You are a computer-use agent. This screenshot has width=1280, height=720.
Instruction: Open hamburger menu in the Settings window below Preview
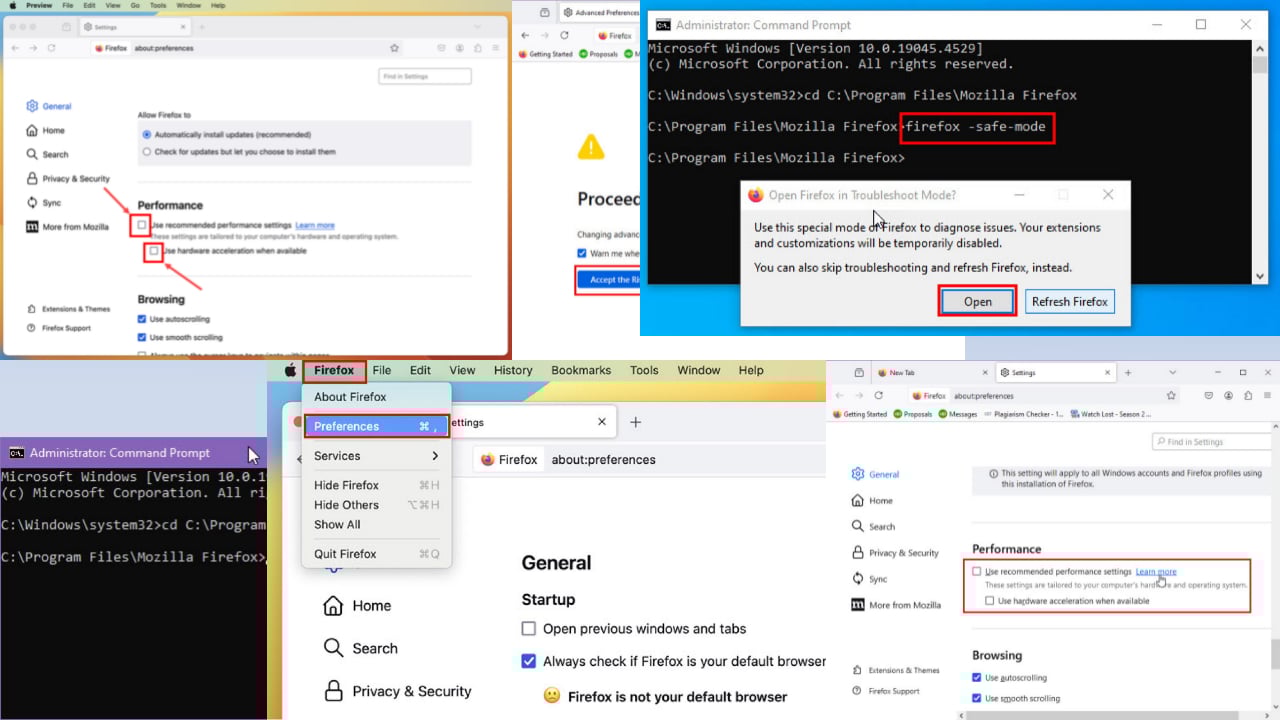point(496,48)
